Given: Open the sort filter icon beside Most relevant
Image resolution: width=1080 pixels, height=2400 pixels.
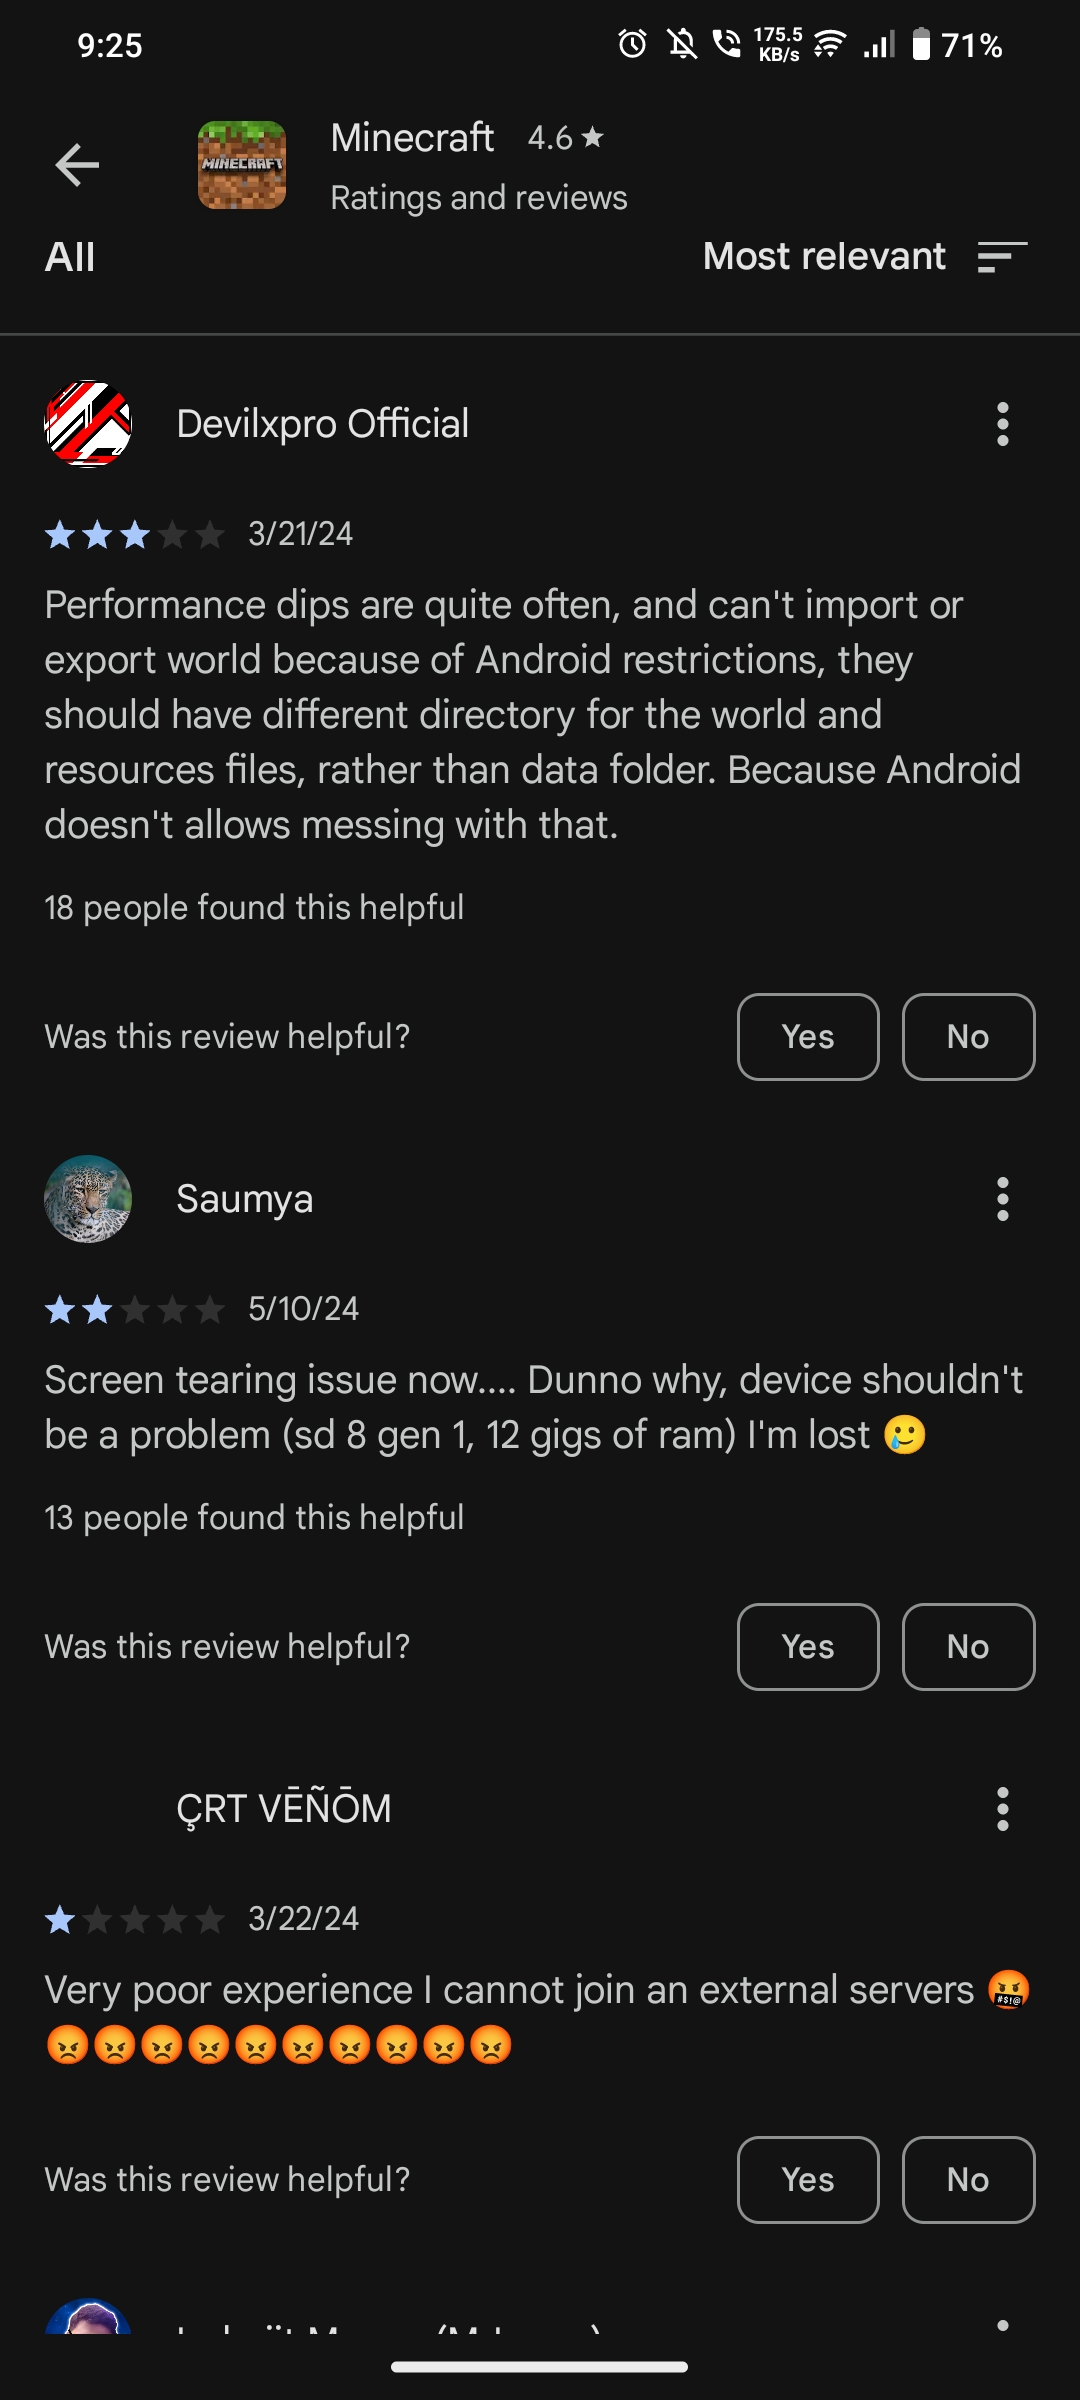Looking at the screenshot, I should pos(1002,257).
